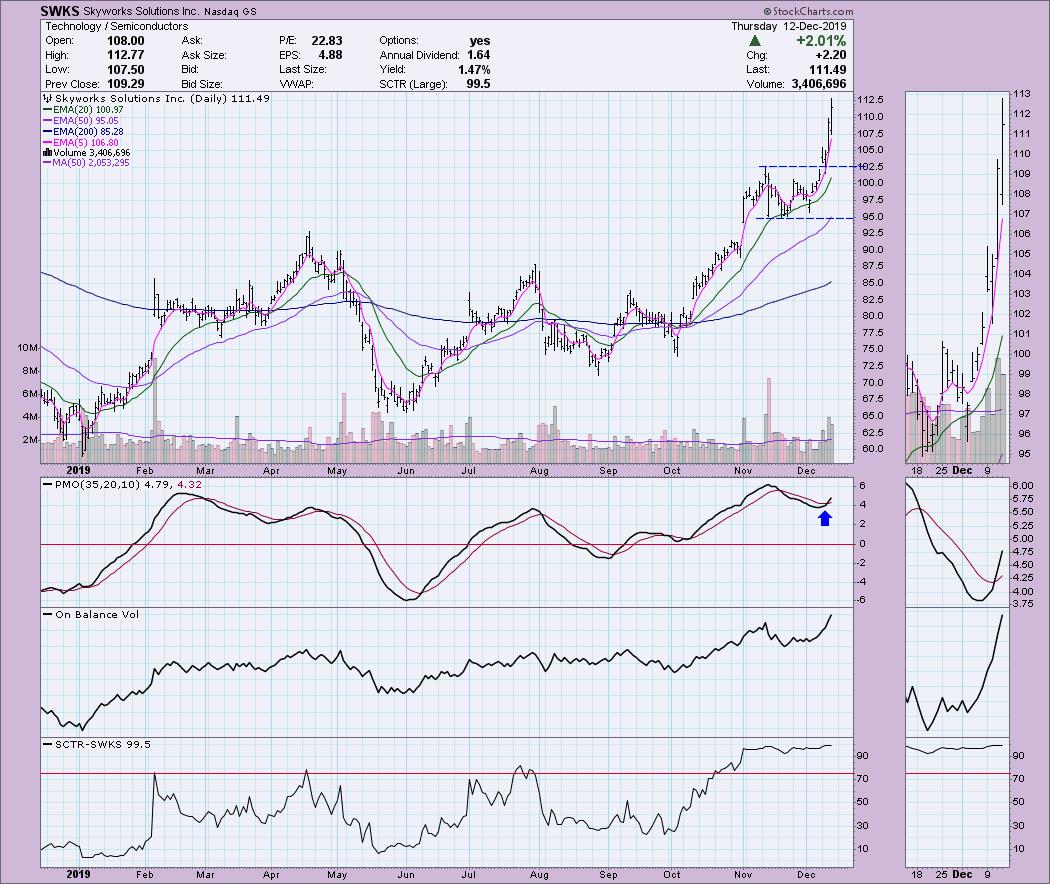Select the blue EMA(200) legend line swatch
1050x884 pixels.
pos(48,132)
